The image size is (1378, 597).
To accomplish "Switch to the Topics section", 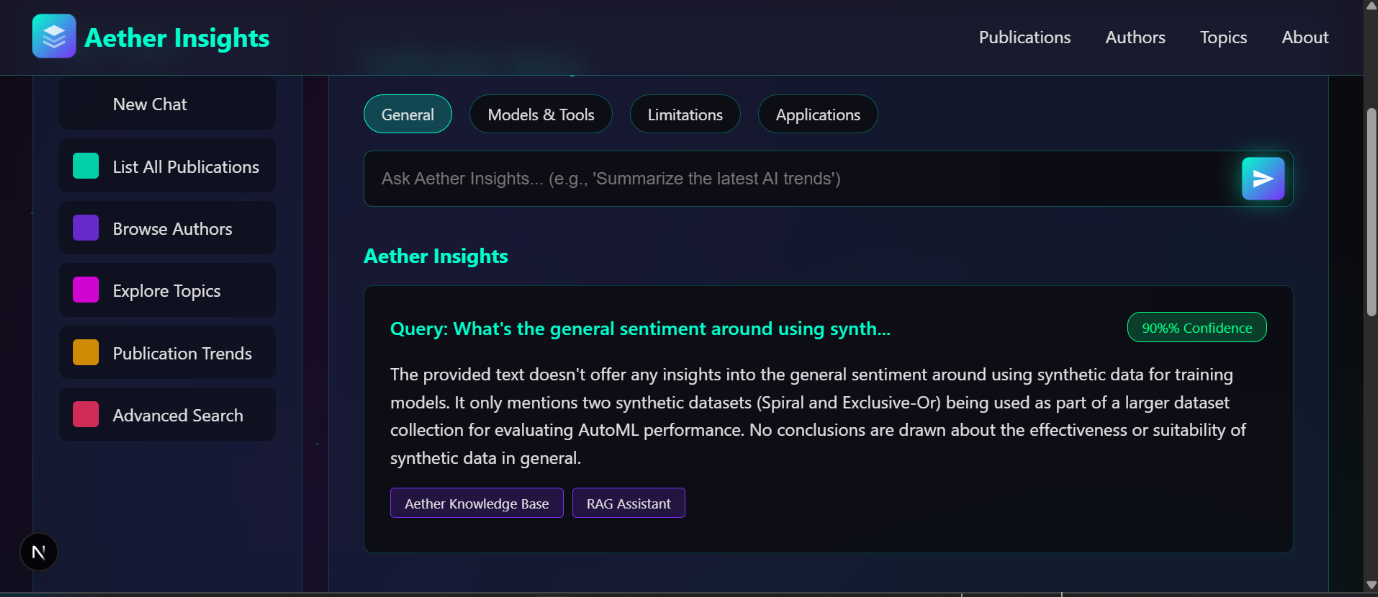I will click(1223, 37).
